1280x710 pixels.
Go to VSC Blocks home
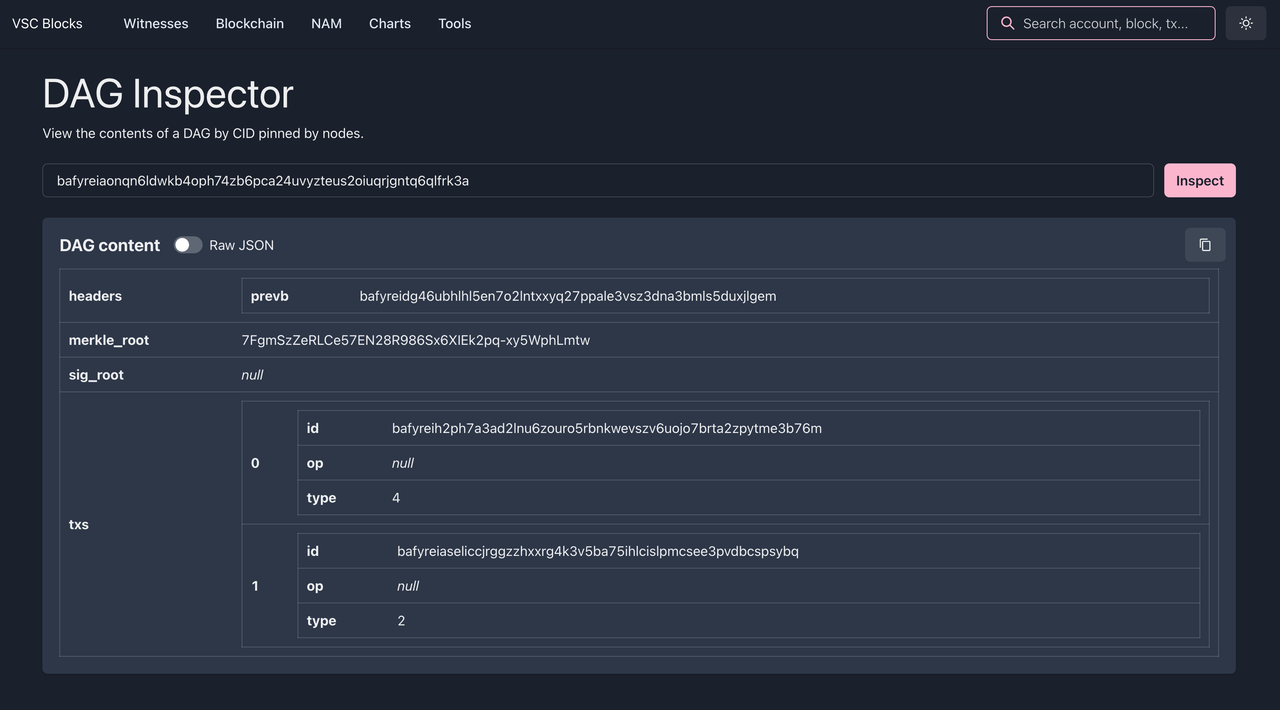point(47,23)
